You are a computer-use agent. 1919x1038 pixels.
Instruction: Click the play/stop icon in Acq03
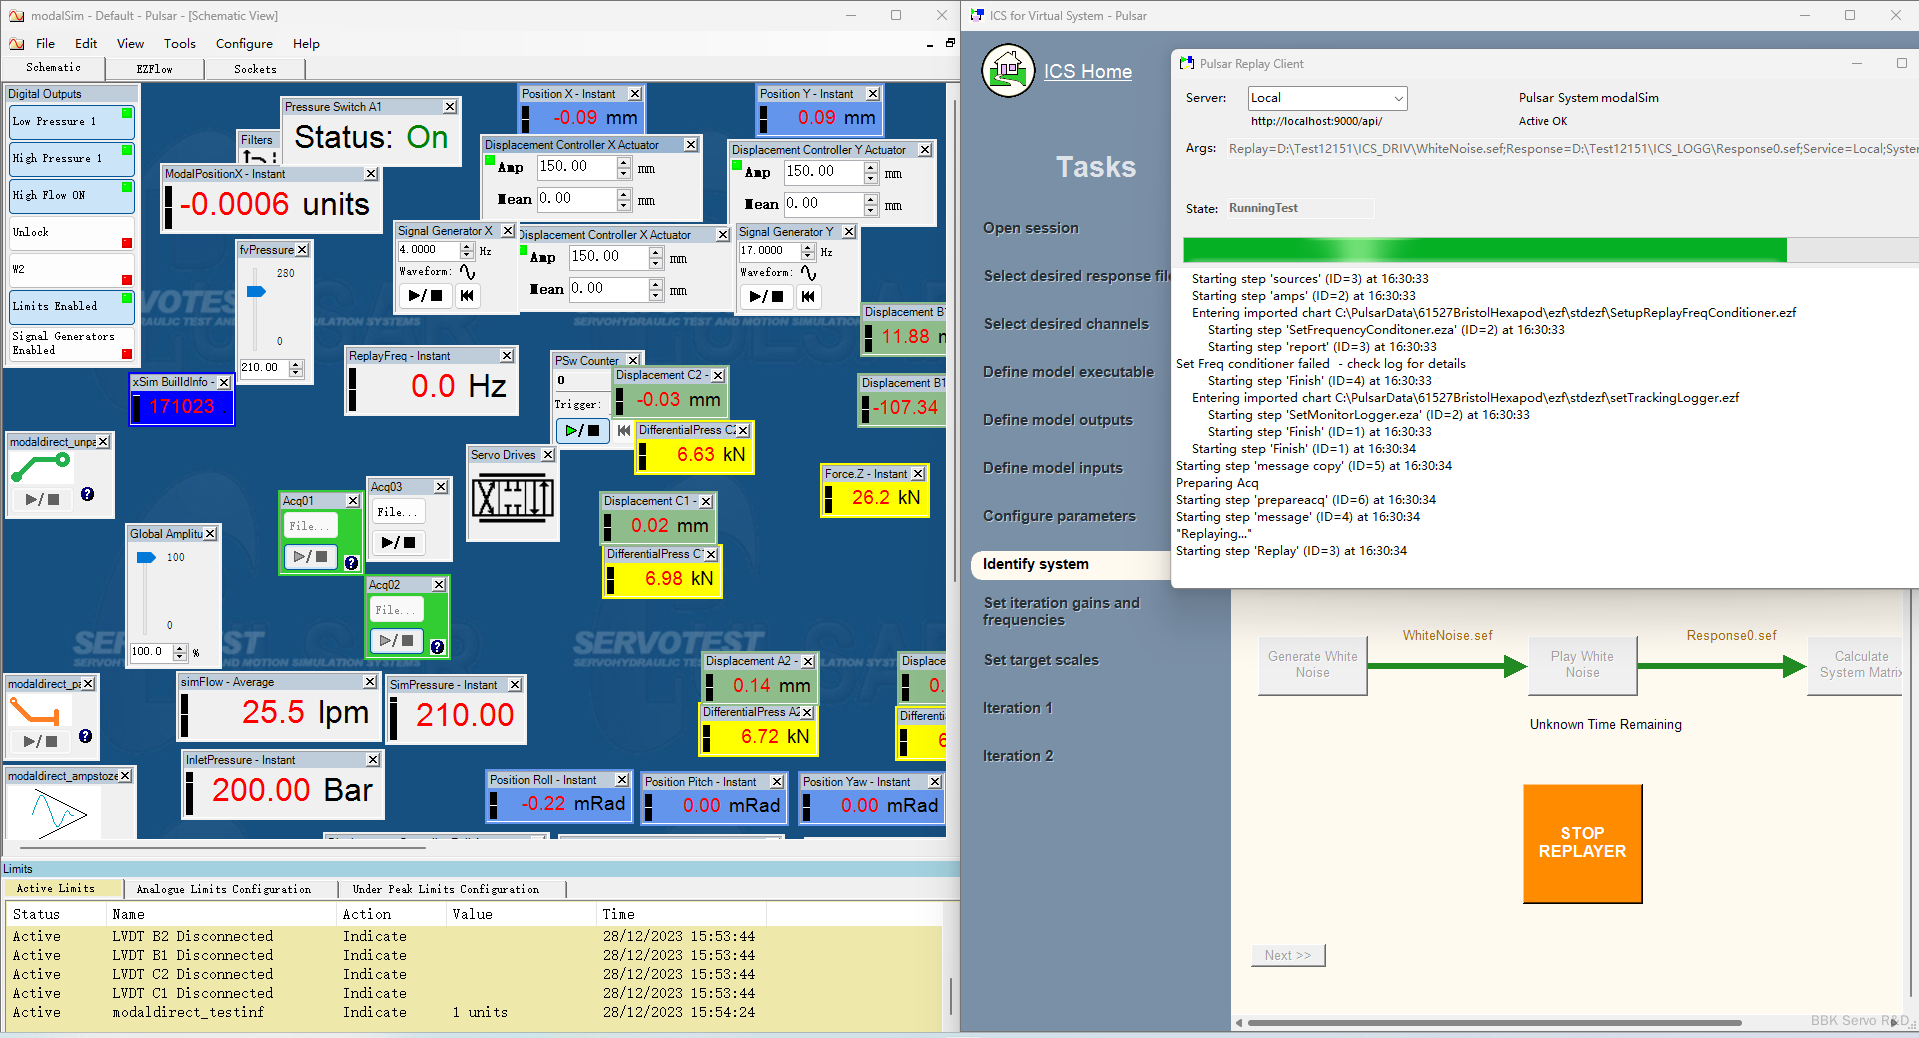398,543
